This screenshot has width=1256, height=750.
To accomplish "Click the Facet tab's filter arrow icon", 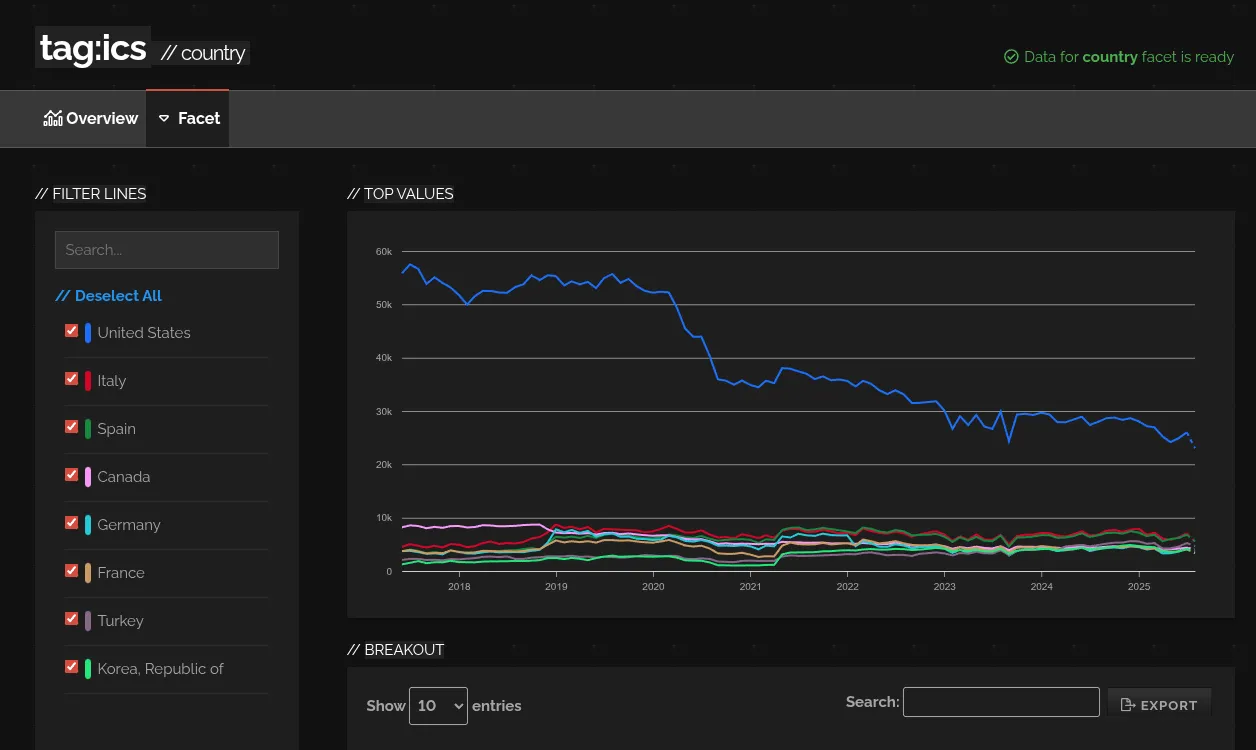I will click(x=164, y=118).
